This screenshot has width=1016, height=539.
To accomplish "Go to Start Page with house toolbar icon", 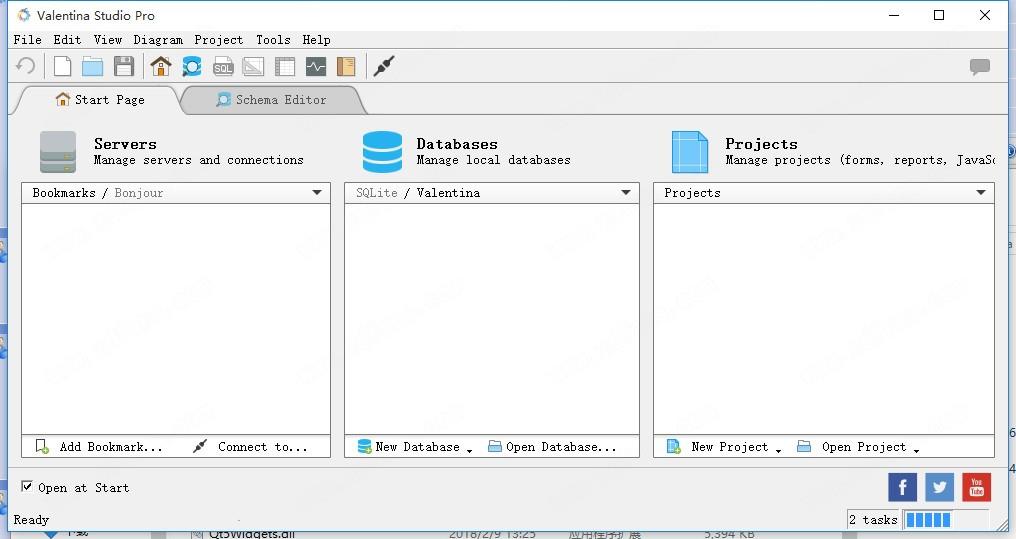I will pos(161,66).
